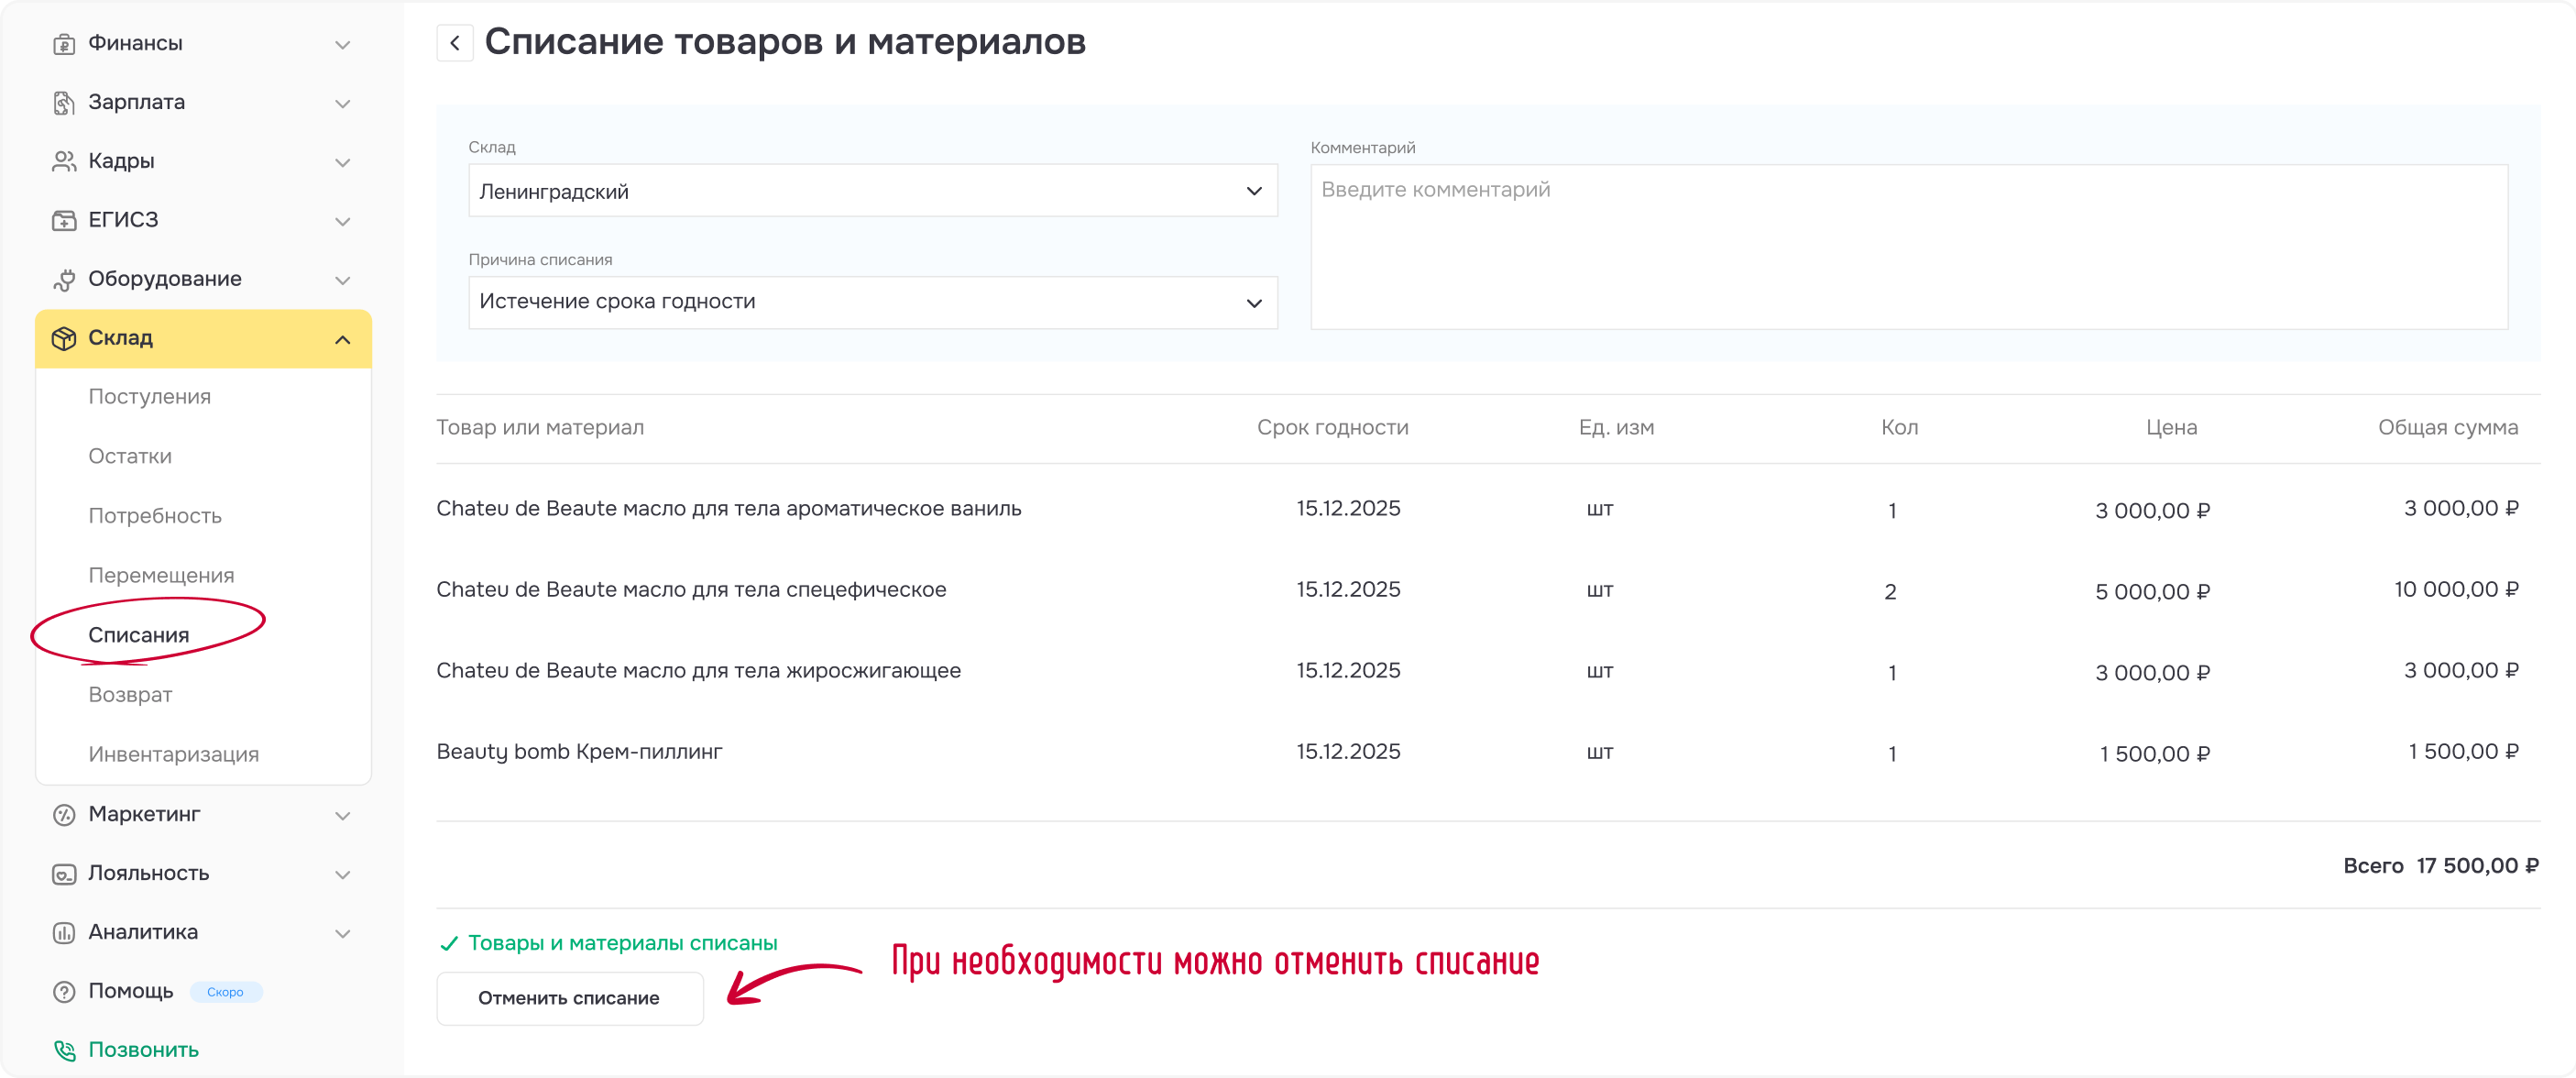Select the масло для тела жиросжигающее row
The width and height of the screenshot is (2576, 1078).
[1487, 671]
